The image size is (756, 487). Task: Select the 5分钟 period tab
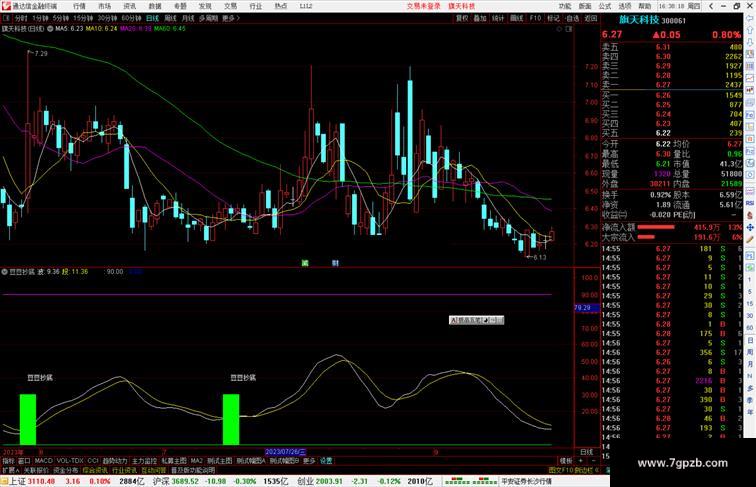pyautogui.click(x=61, y=18)
